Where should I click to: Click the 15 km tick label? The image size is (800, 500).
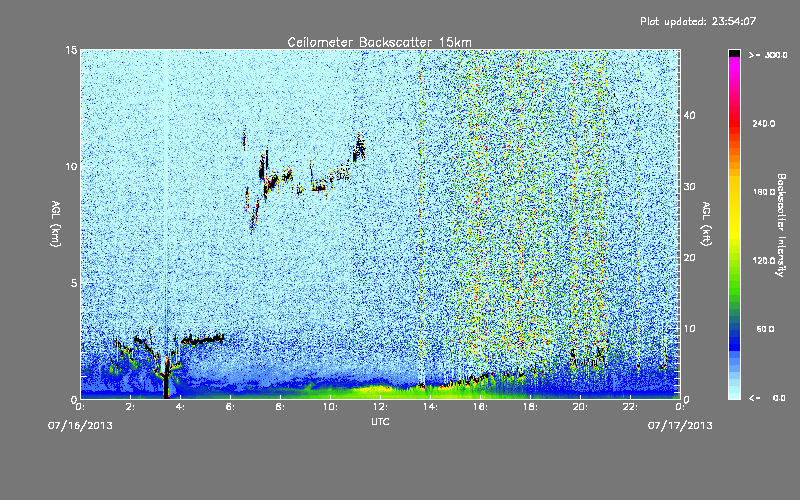[x=71, y=50]
